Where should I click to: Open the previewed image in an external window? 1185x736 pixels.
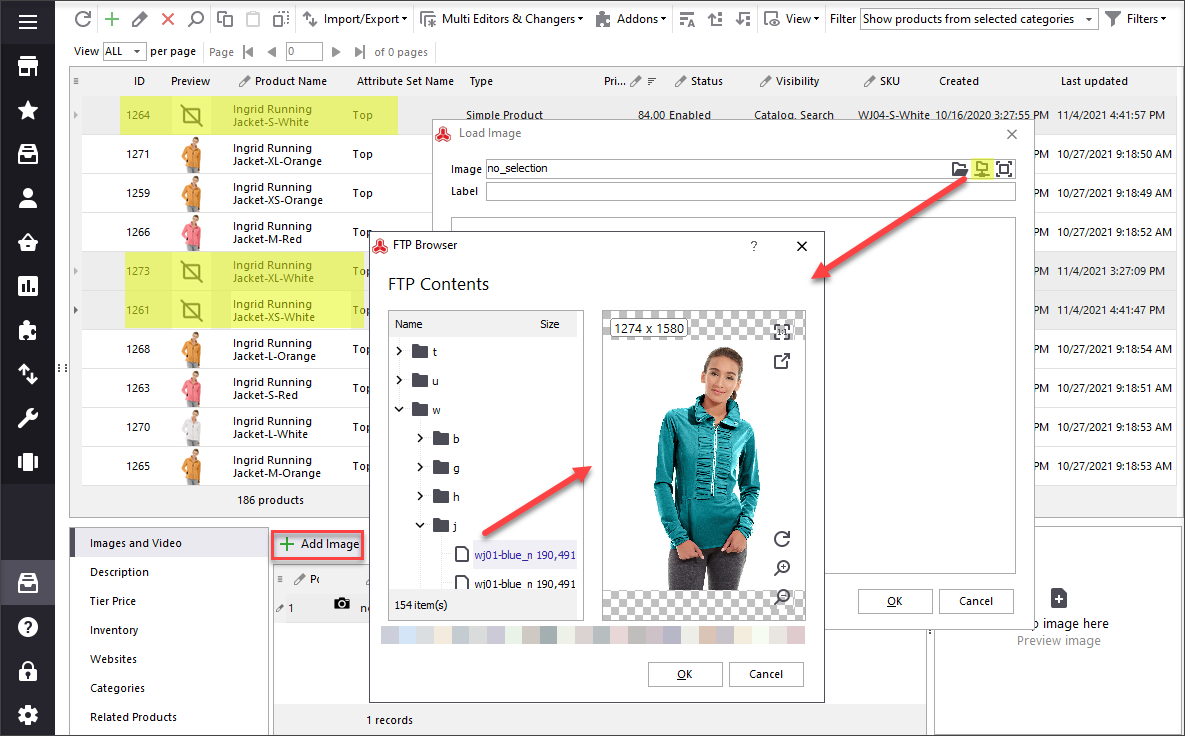tap(782, 361)
